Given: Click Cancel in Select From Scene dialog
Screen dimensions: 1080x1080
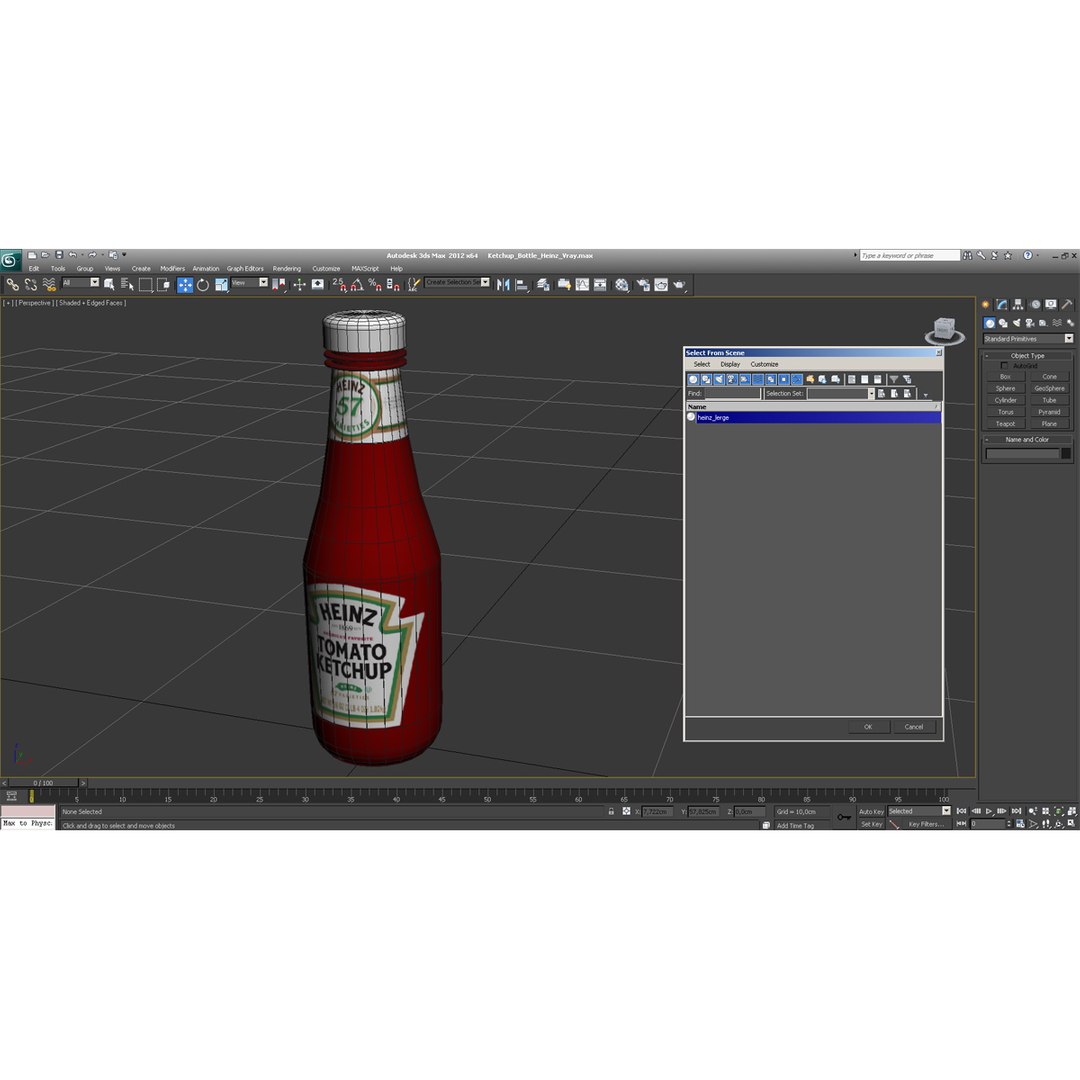Looking at the screenshot, I should (x=913, y=727).
